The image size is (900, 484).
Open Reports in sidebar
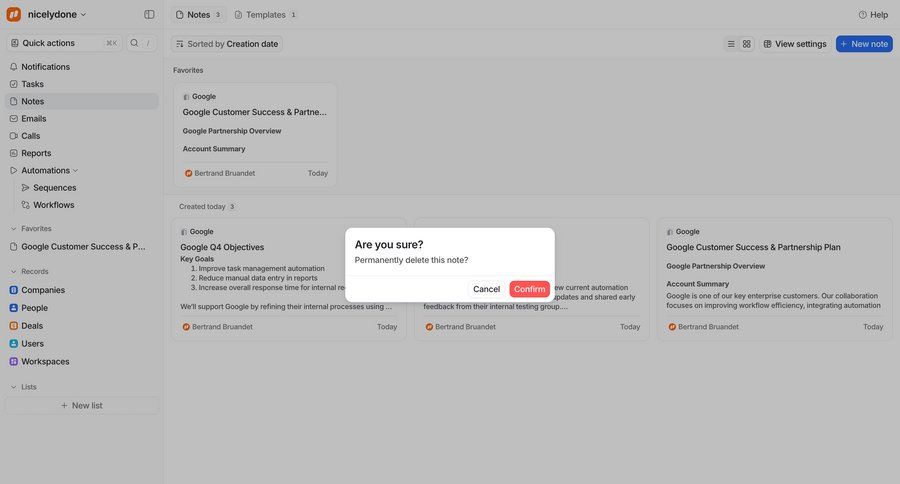[82, 153]
